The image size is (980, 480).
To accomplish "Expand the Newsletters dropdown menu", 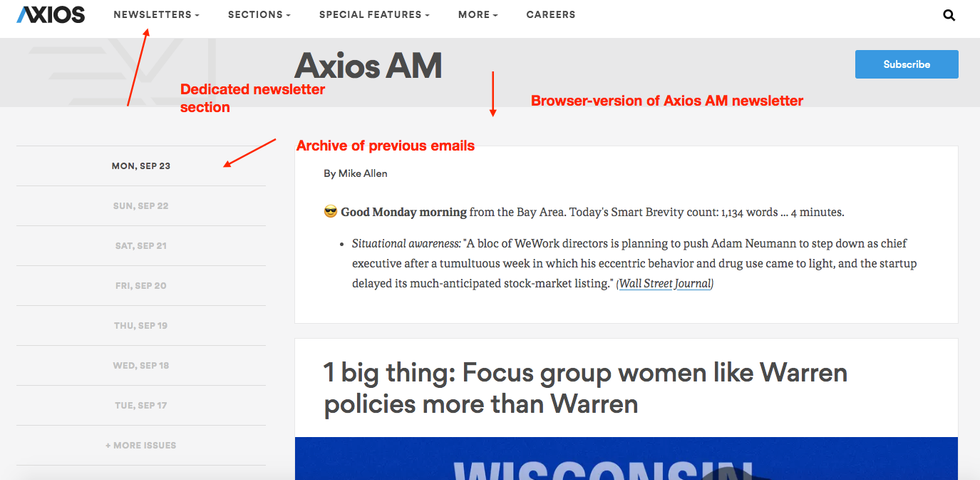I will tap(156, 15).
